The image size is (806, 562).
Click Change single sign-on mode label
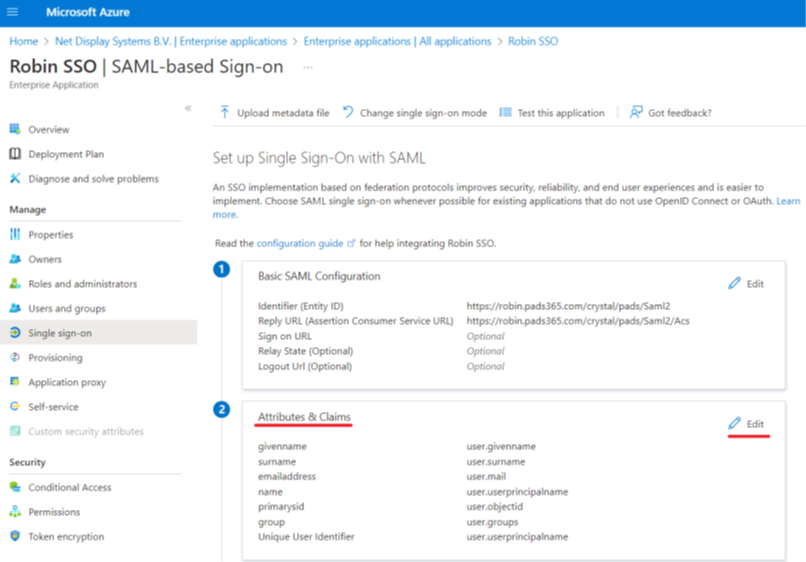[423, 113]
